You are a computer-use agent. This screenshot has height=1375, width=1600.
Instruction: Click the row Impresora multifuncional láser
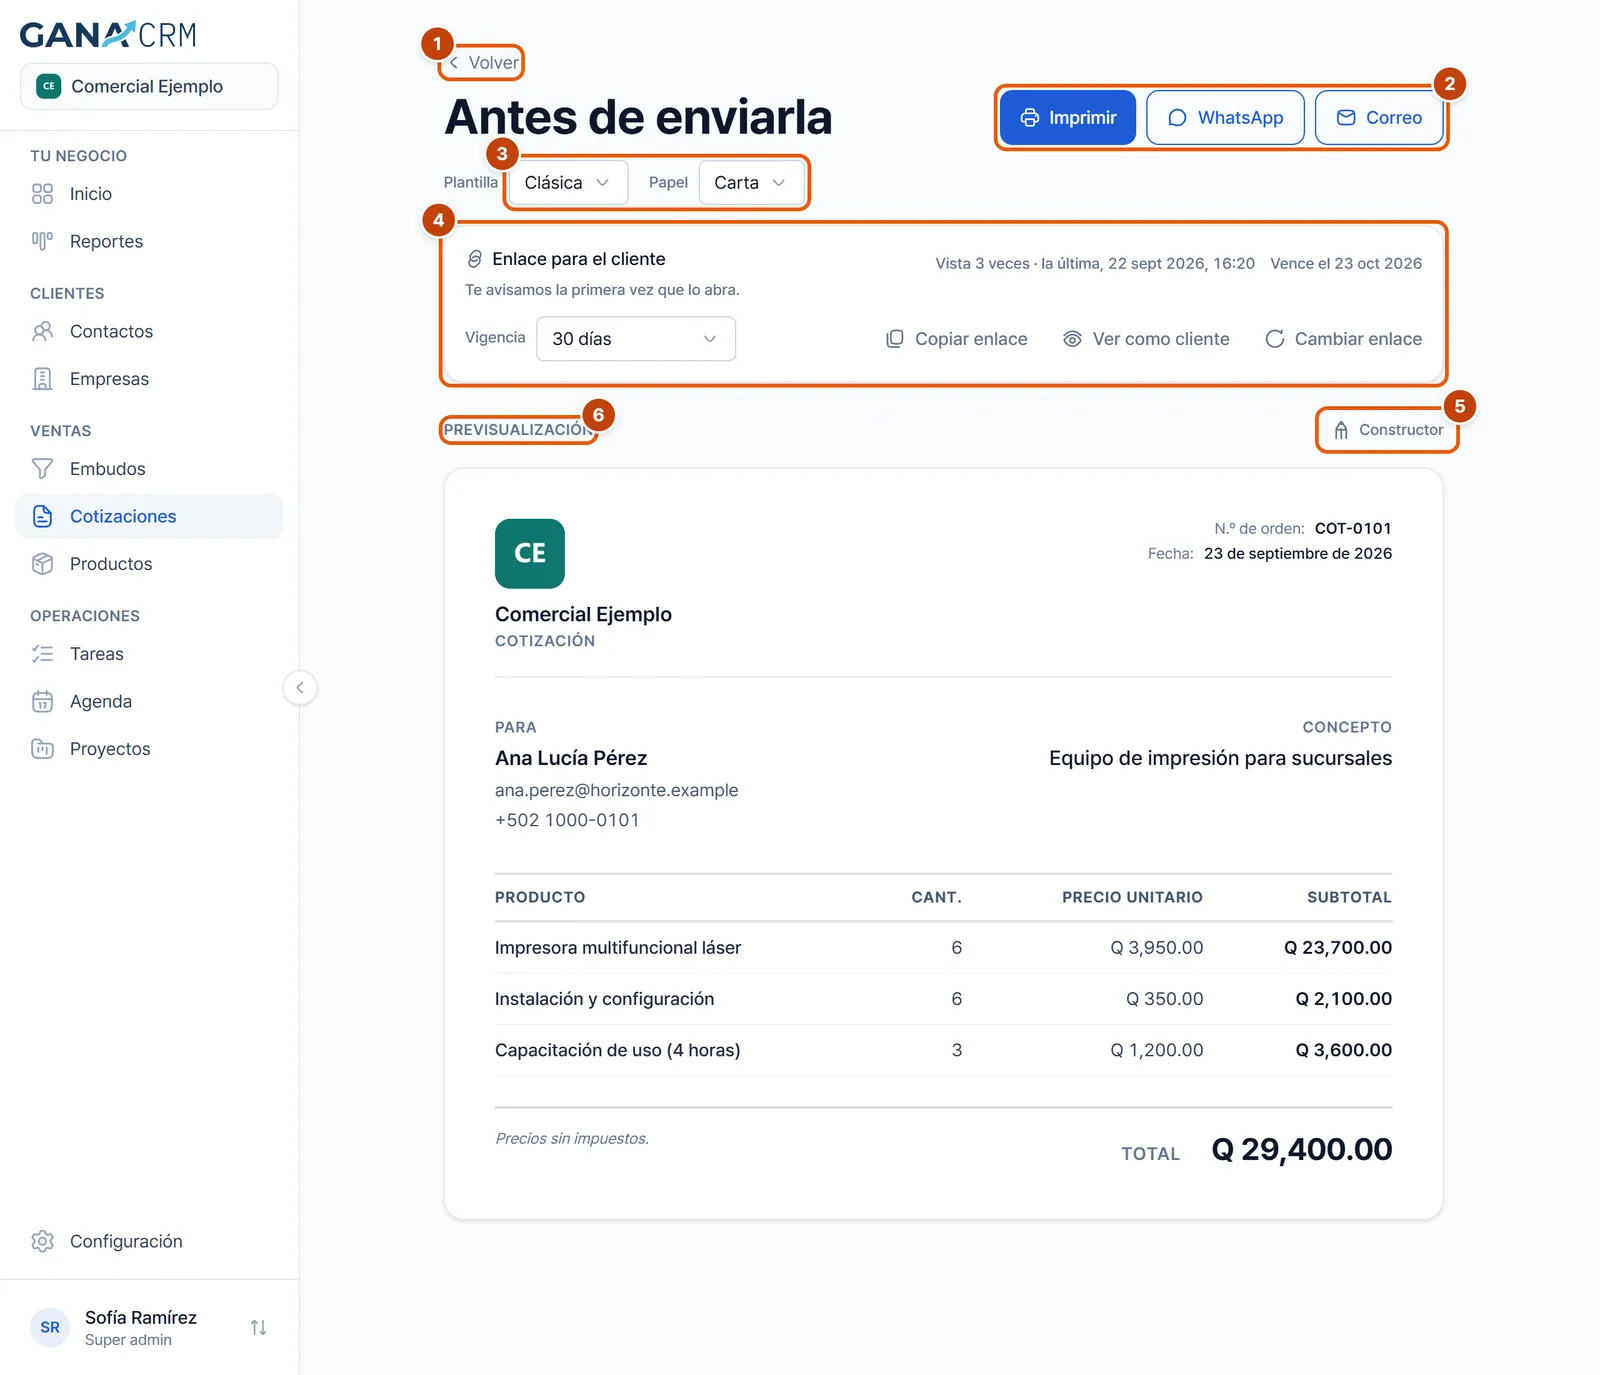943,948
